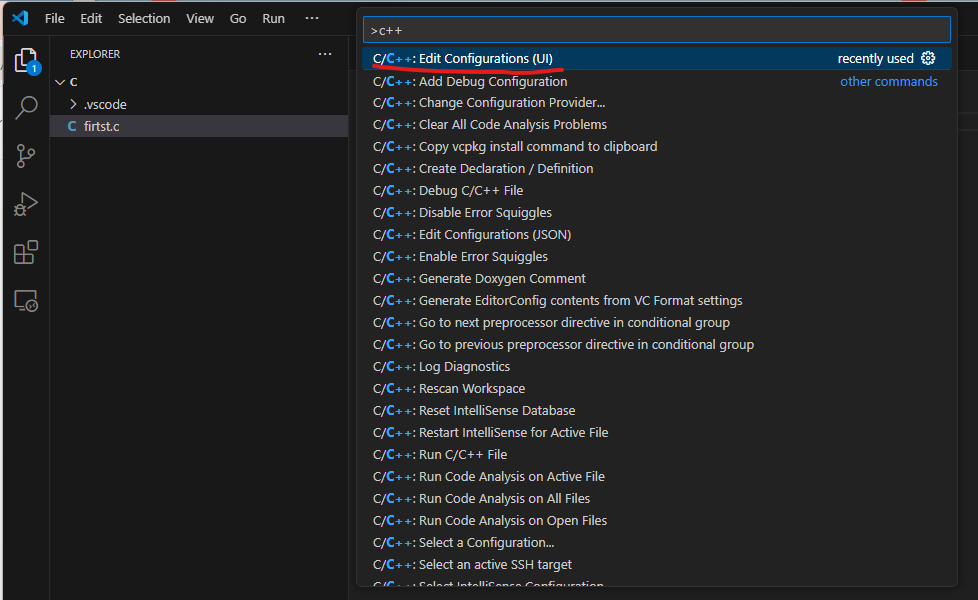
Task: Run C/C++: Add Debug Configuration
Action: (x=657, y=81)
